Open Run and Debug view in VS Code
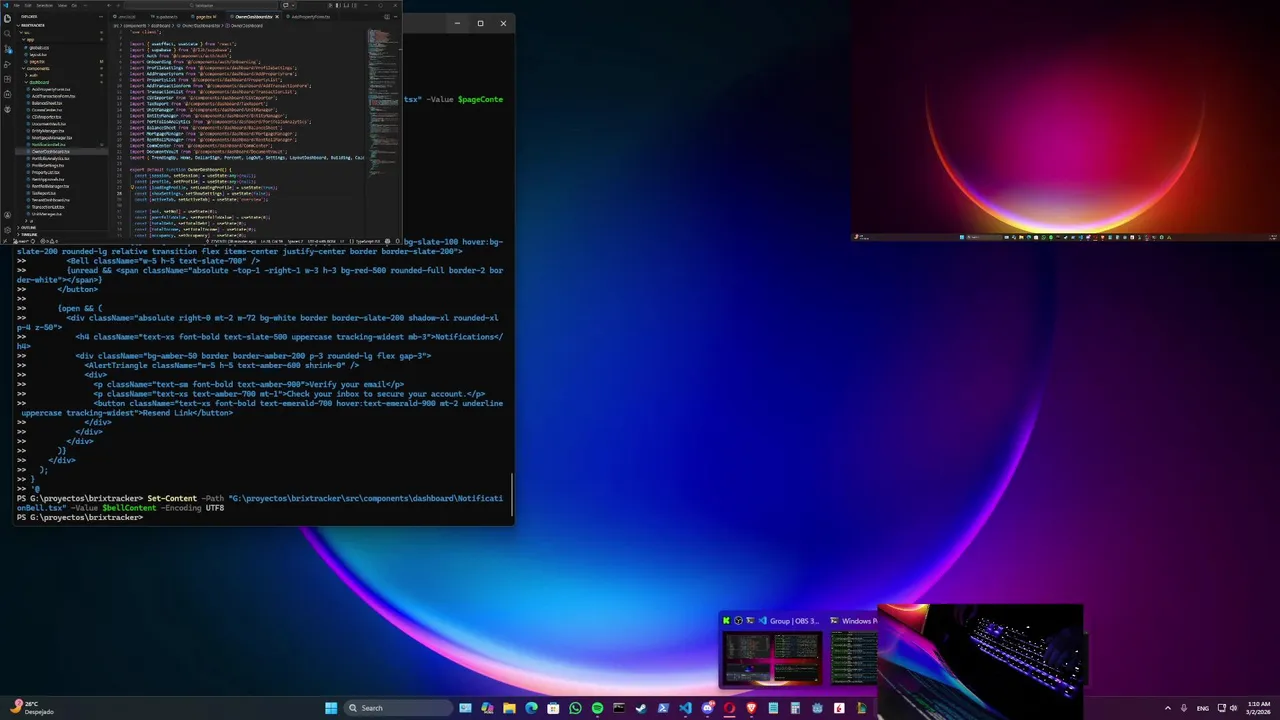The height and width of the screenshot is (720, 1280). tap(7, 64)
